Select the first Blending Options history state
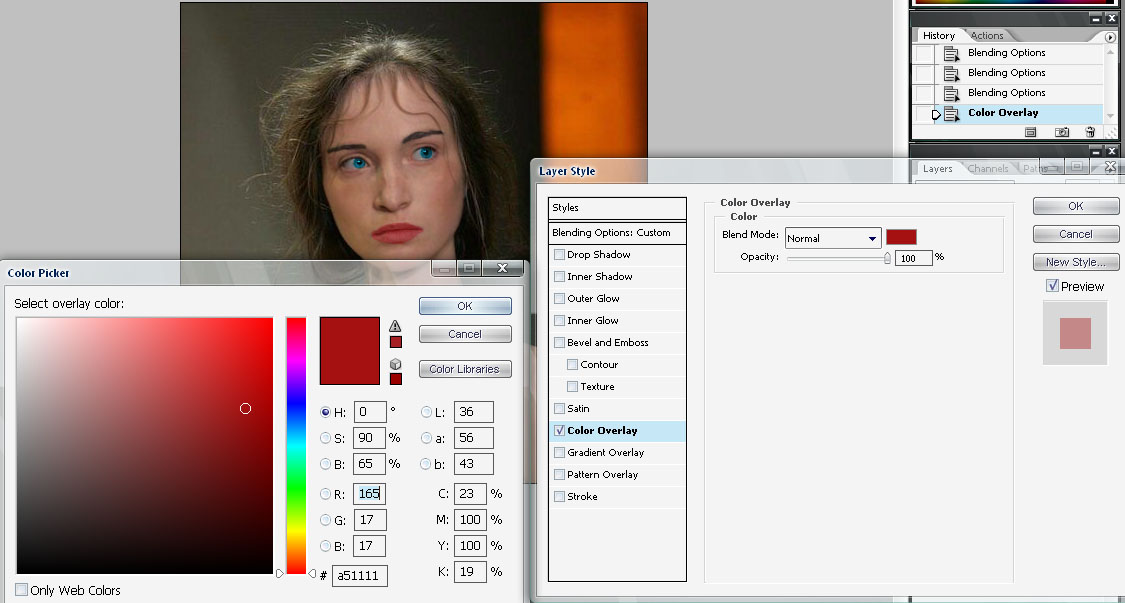Image resolution: width=1125 pixels, height=603 pixels. coord(1020,53)
